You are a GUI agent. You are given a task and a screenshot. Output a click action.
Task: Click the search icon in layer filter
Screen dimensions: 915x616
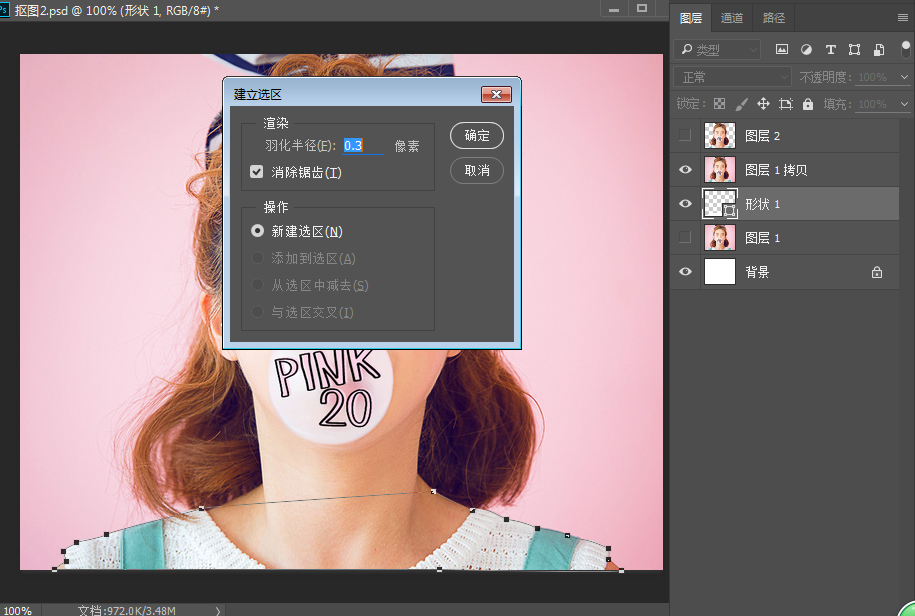[x=687, y=49]
